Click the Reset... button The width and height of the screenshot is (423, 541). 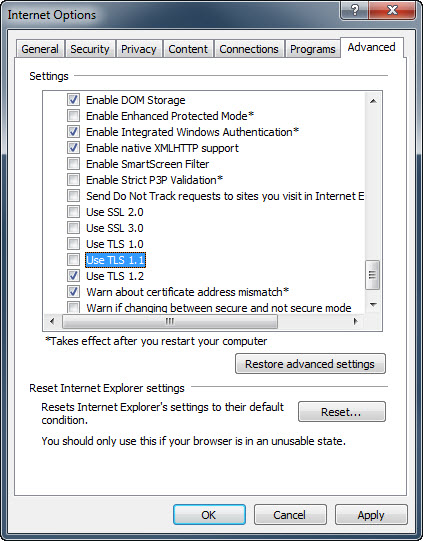341,412
